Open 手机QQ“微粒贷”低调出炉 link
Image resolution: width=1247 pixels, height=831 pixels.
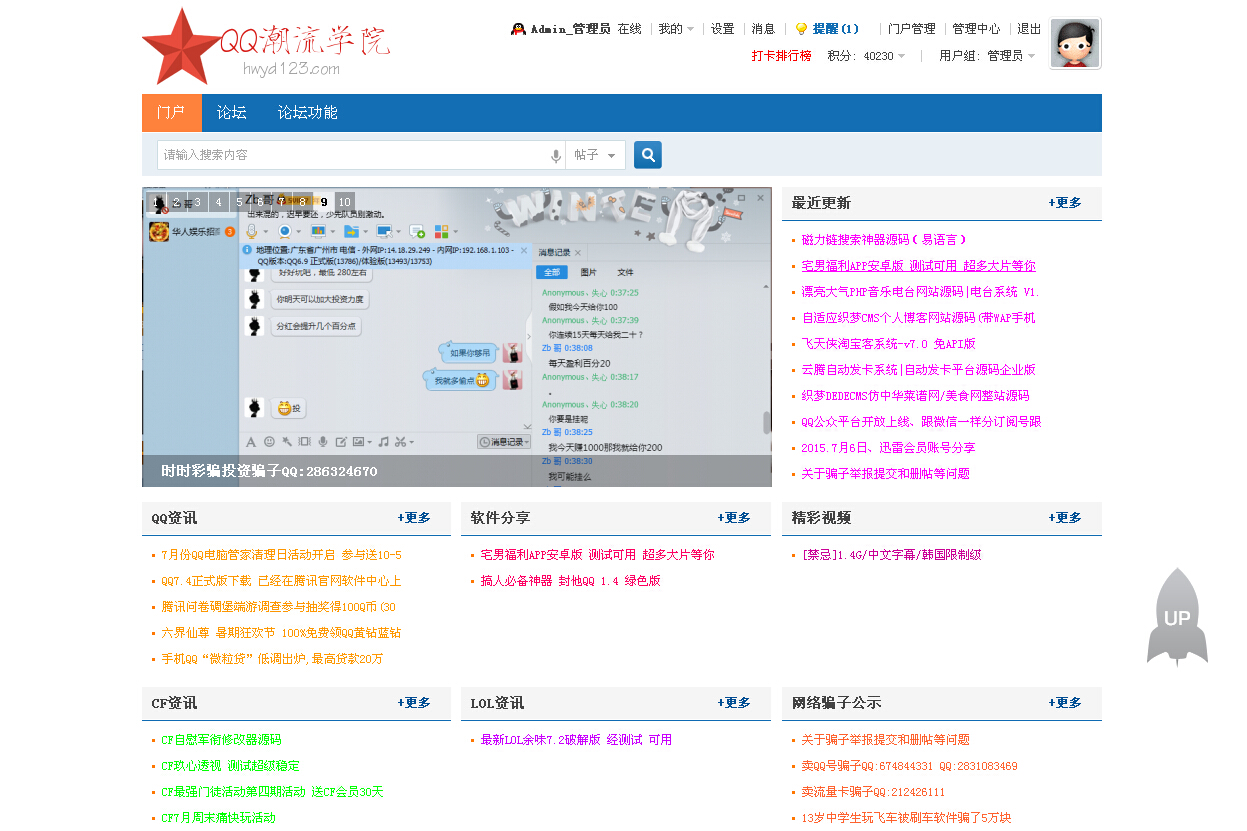(272, 659)
